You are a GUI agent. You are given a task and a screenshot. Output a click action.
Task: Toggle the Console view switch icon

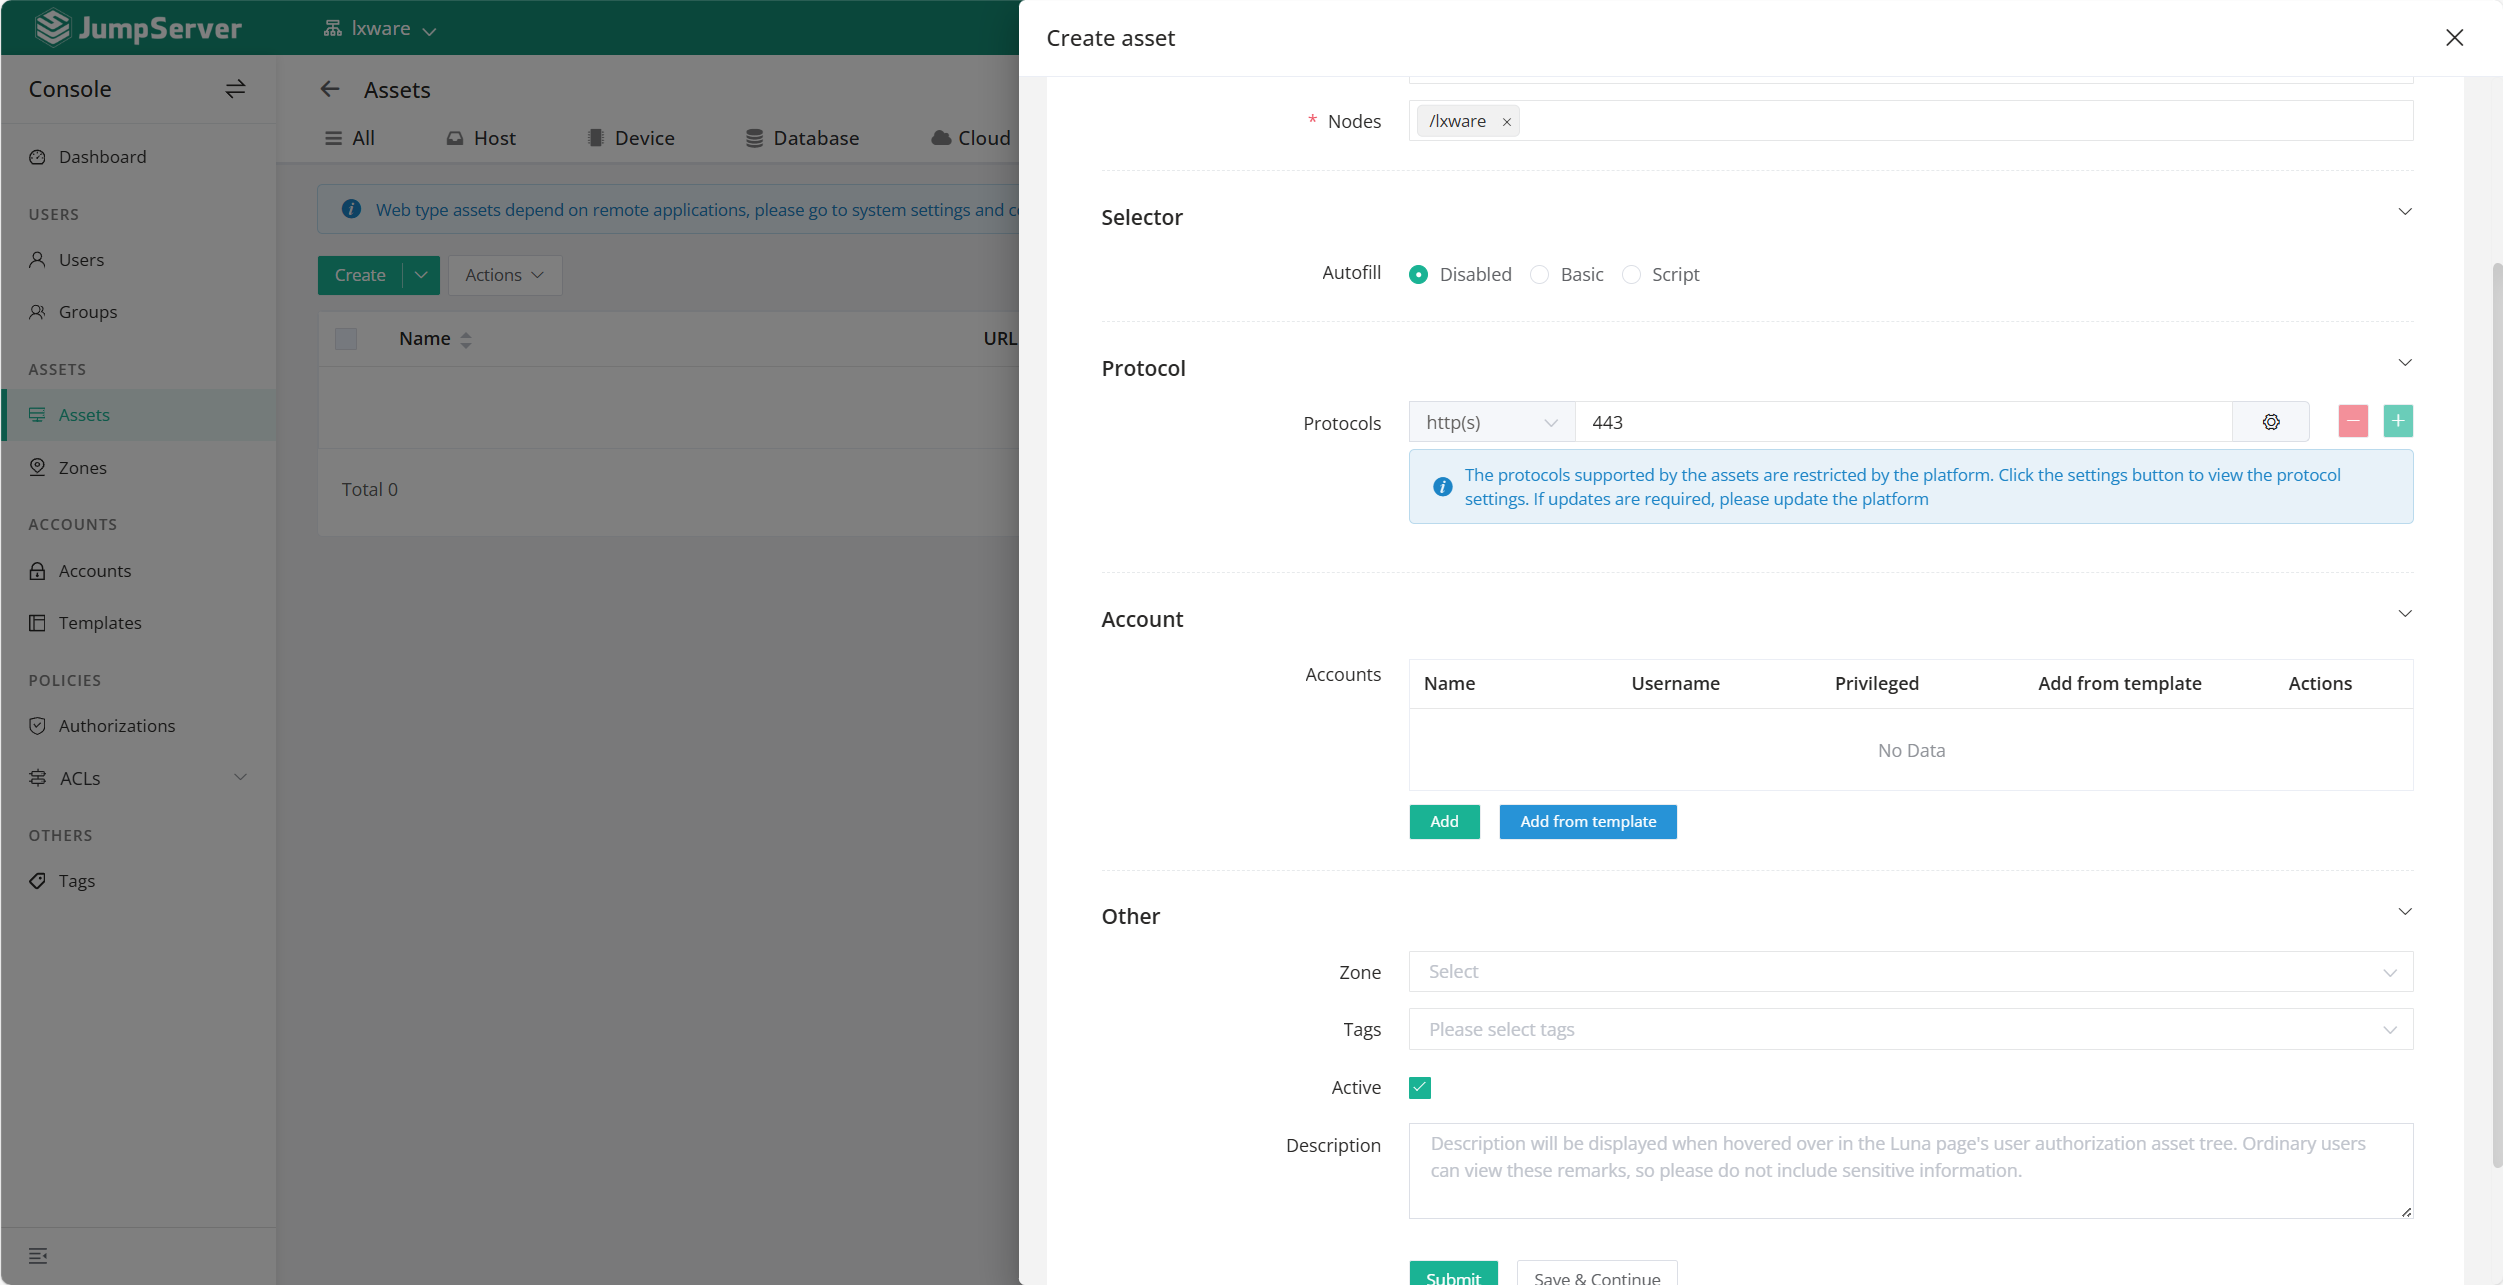pyautogui.click(x=235, y=89)
